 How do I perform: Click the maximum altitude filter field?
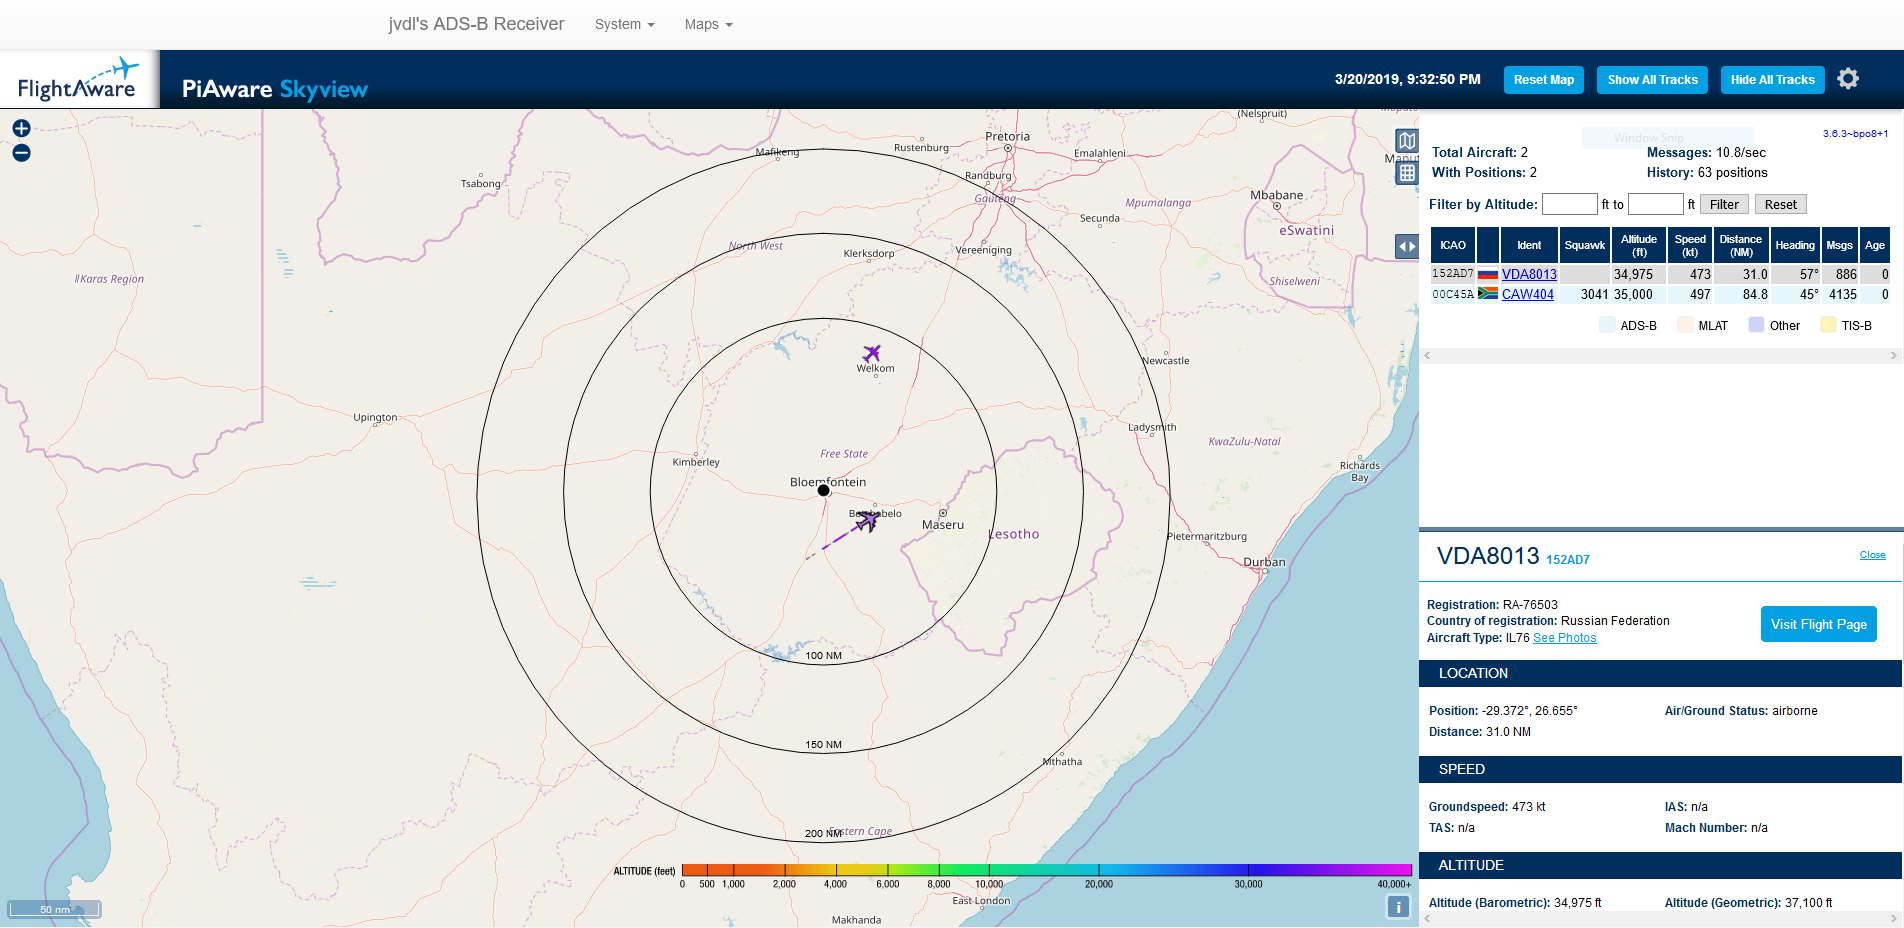click(1655, 204)
